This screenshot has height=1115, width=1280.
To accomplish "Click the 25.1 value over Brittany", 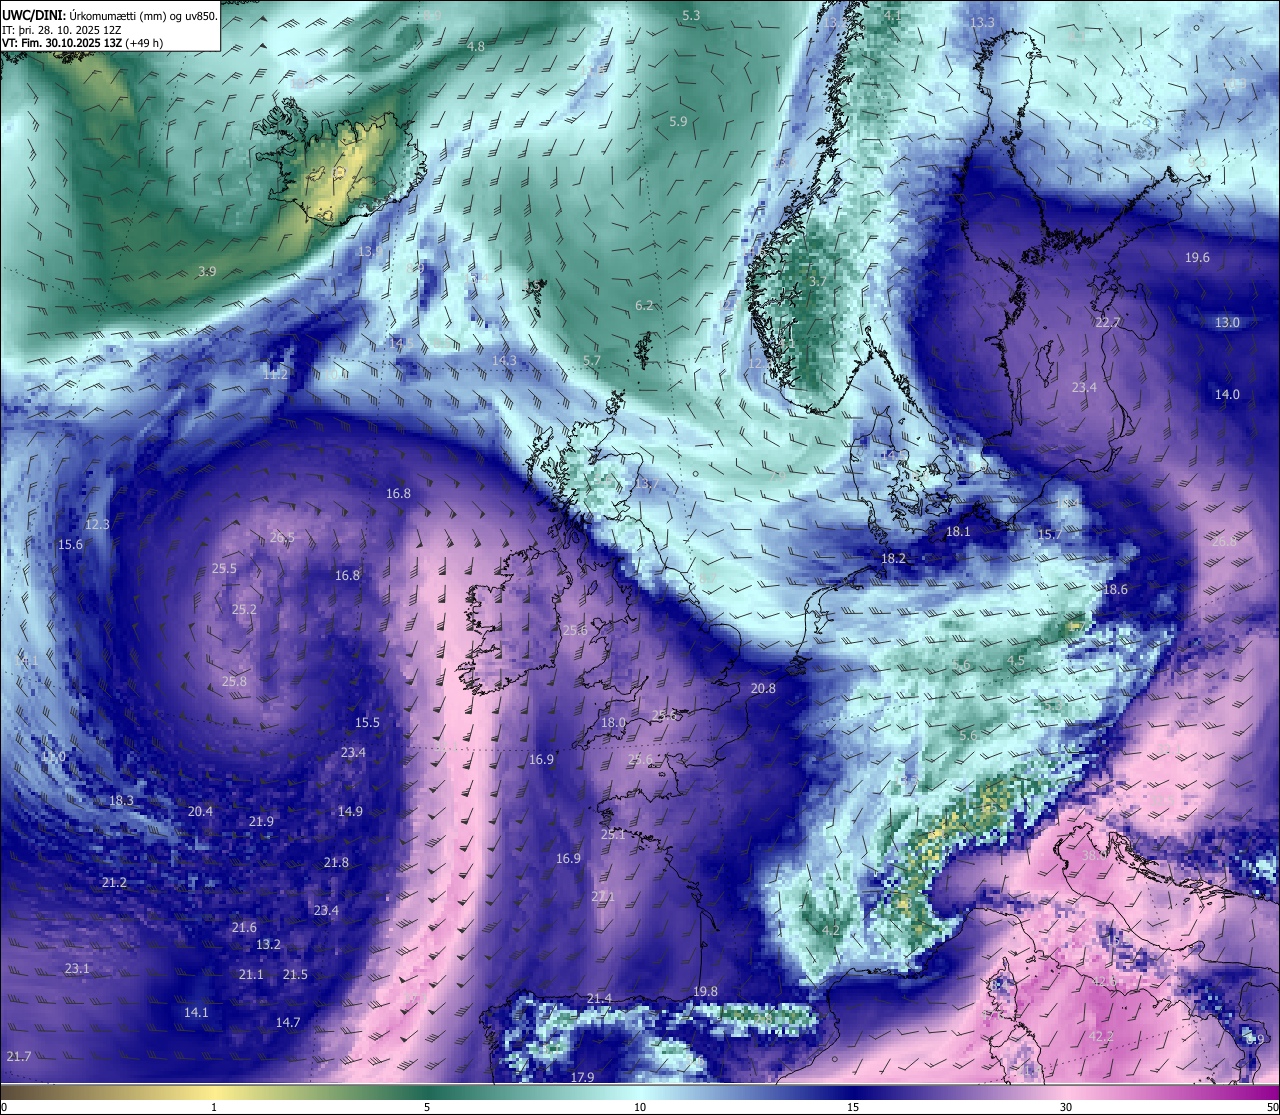I will pyautogui.click(x=613, y=835).
